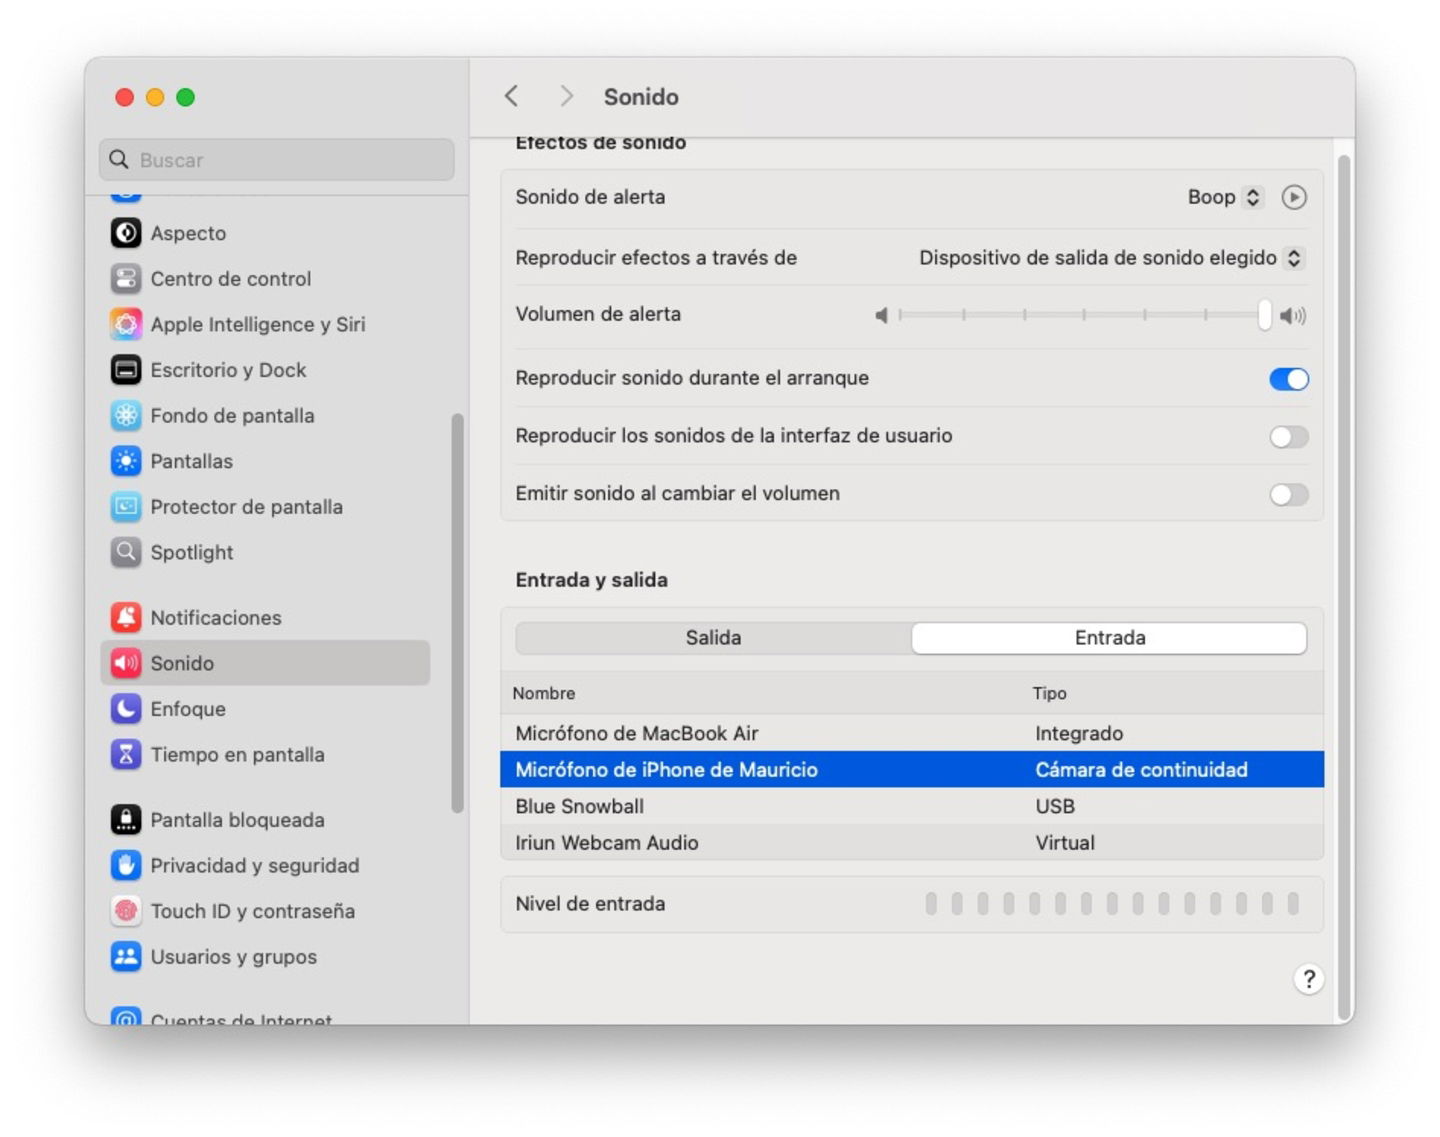Open Enfoque settings label
1440x1137 pixels.
pyautogui.click(x=188, y=709)
